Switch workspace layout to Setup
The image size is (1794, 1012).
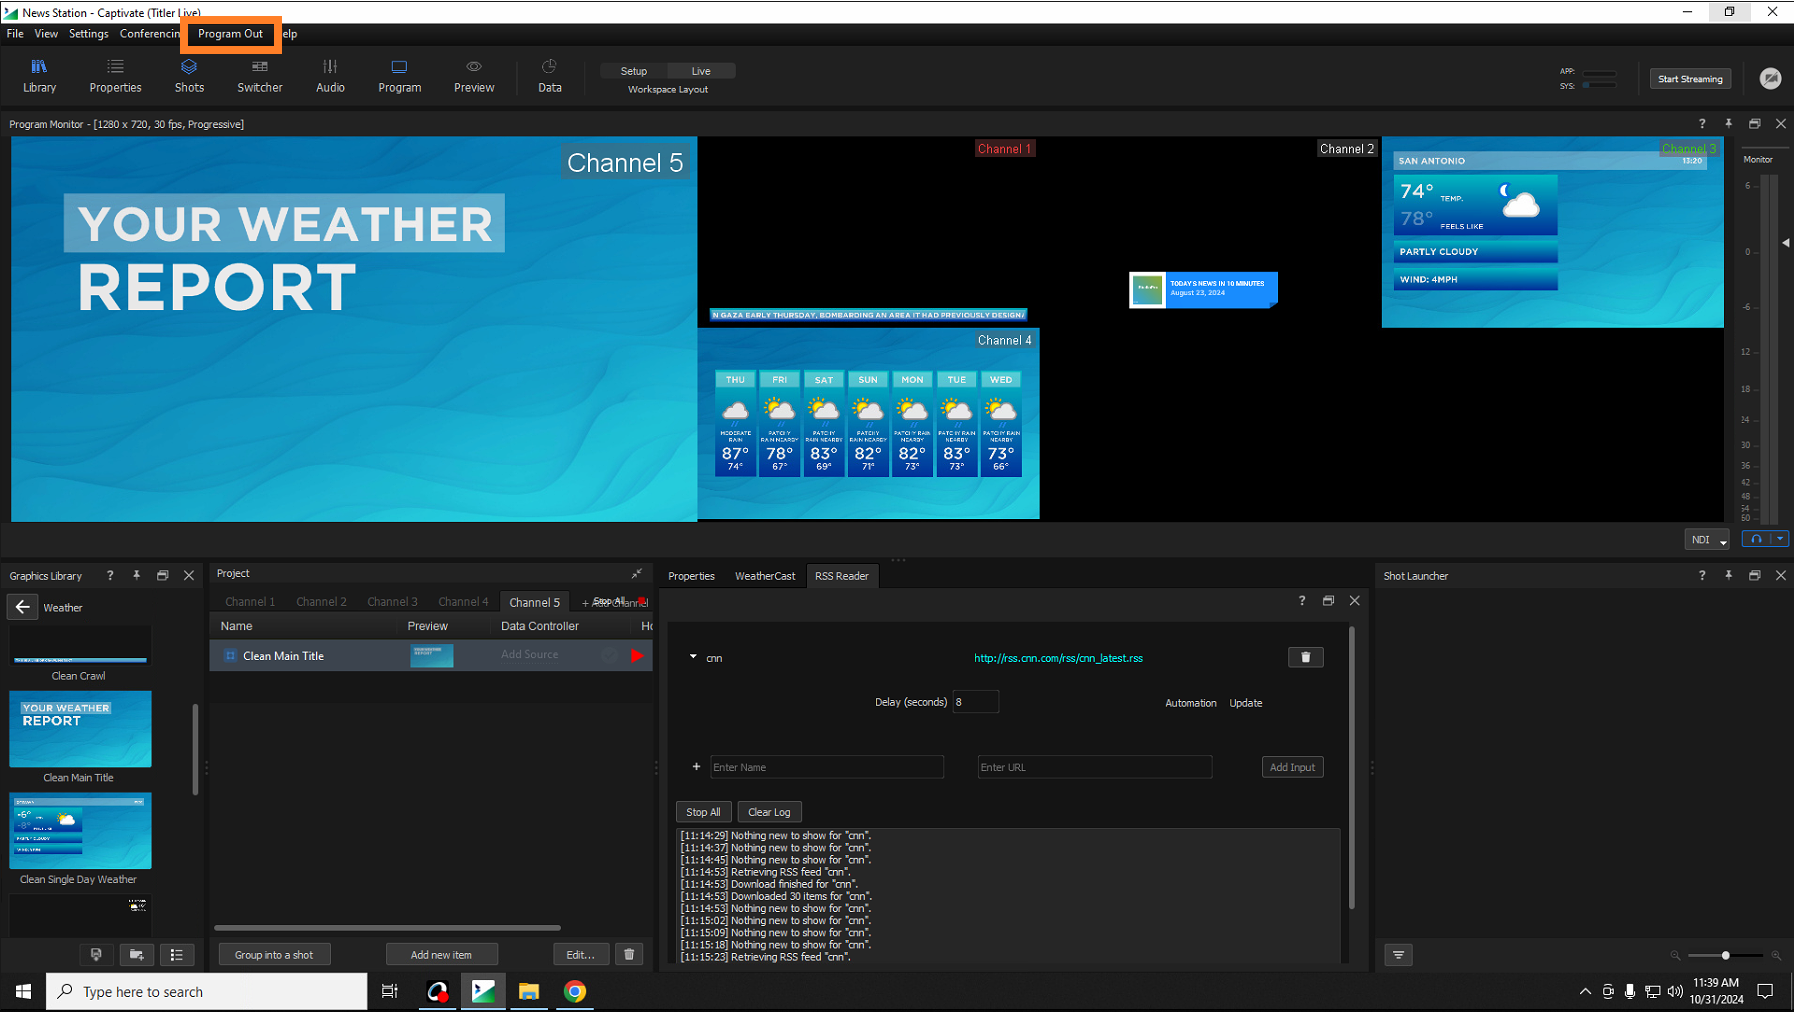click(634, 71)
